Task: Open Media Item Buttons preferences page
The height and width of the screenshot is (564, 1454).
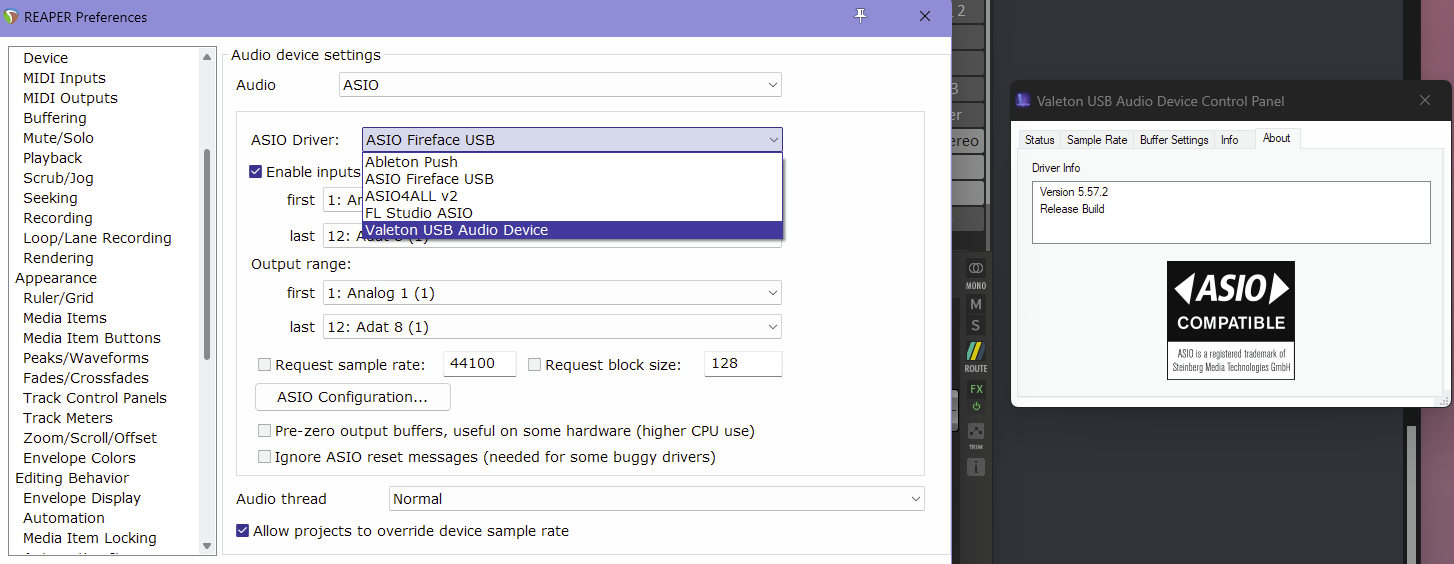Action: 92,338
